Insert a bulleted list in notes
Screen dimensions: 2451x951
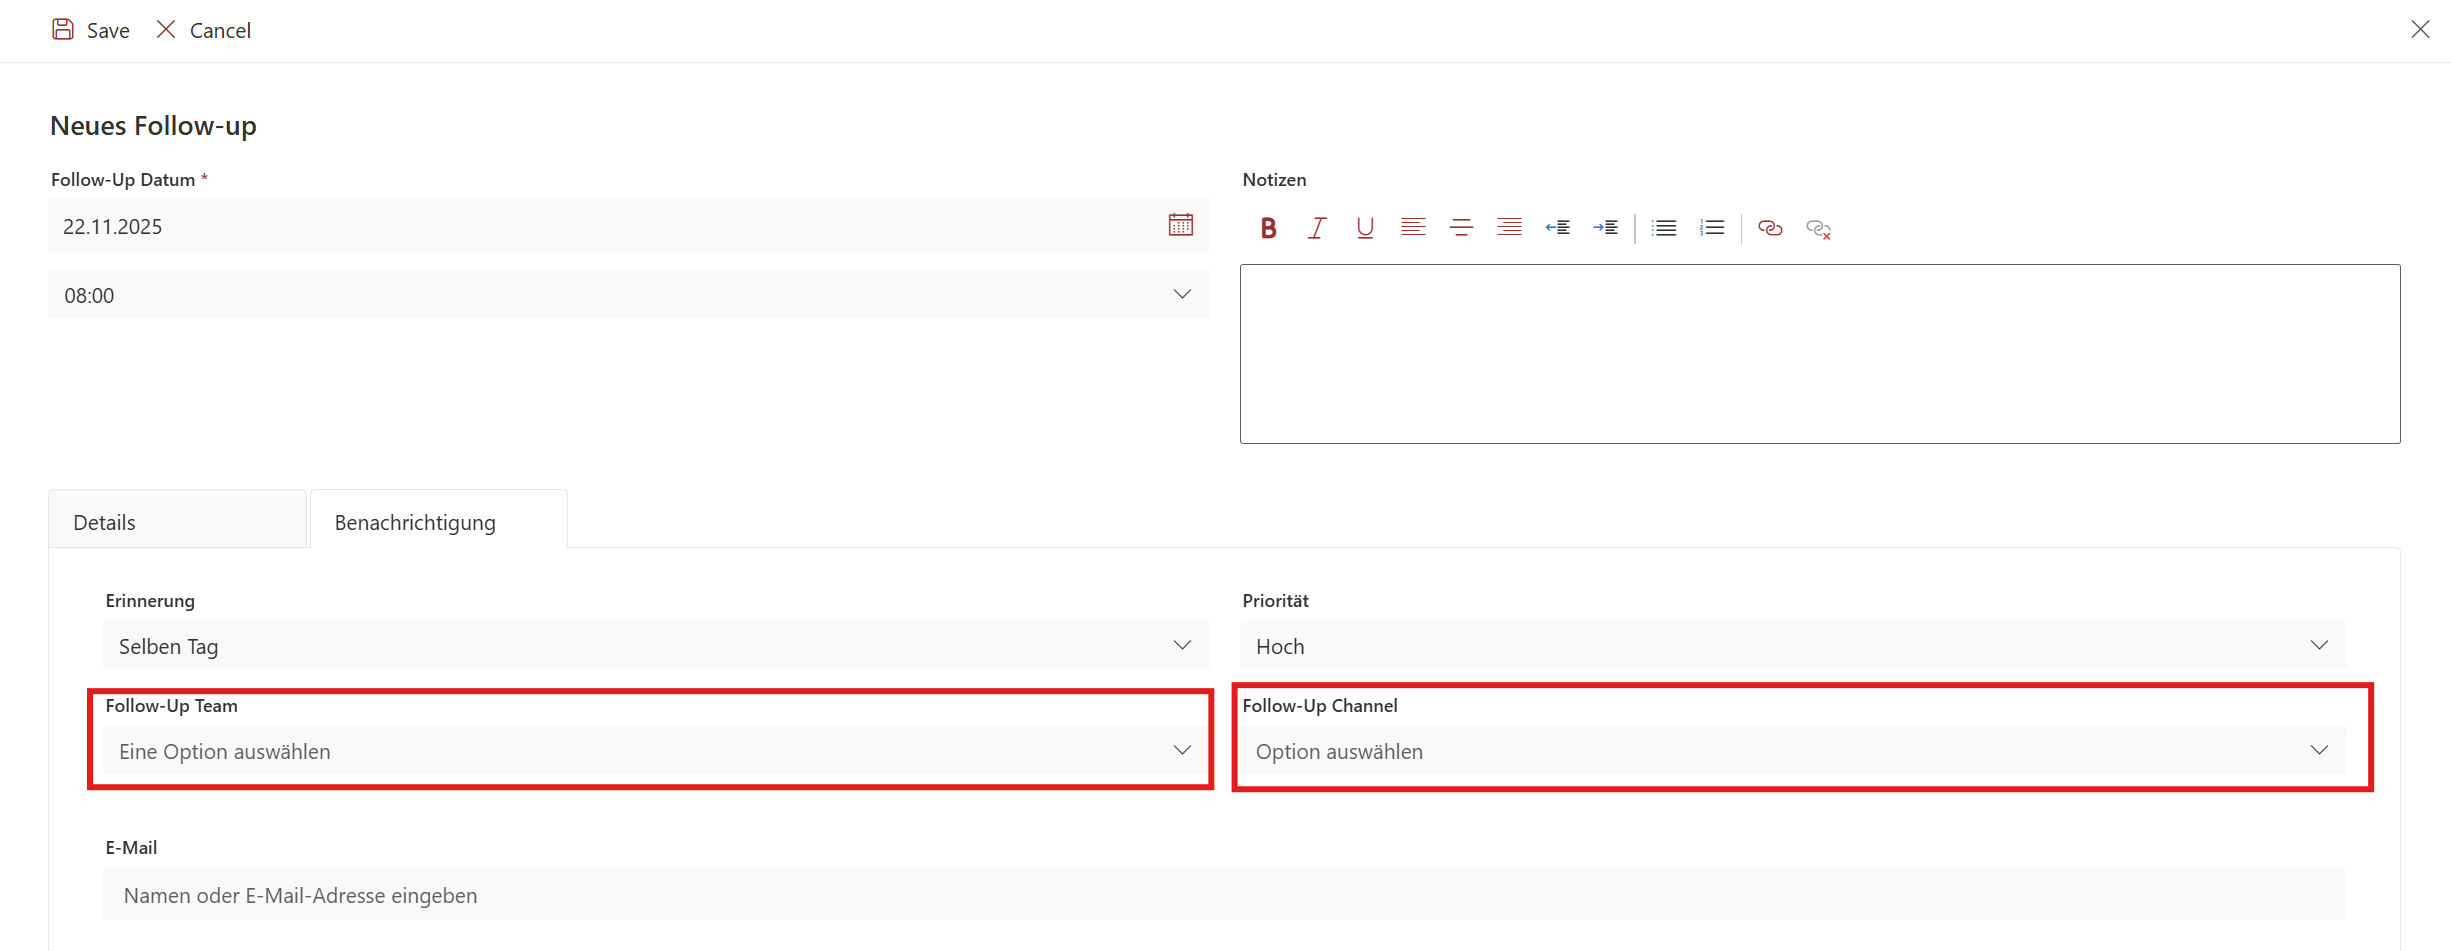[1664, 228]
